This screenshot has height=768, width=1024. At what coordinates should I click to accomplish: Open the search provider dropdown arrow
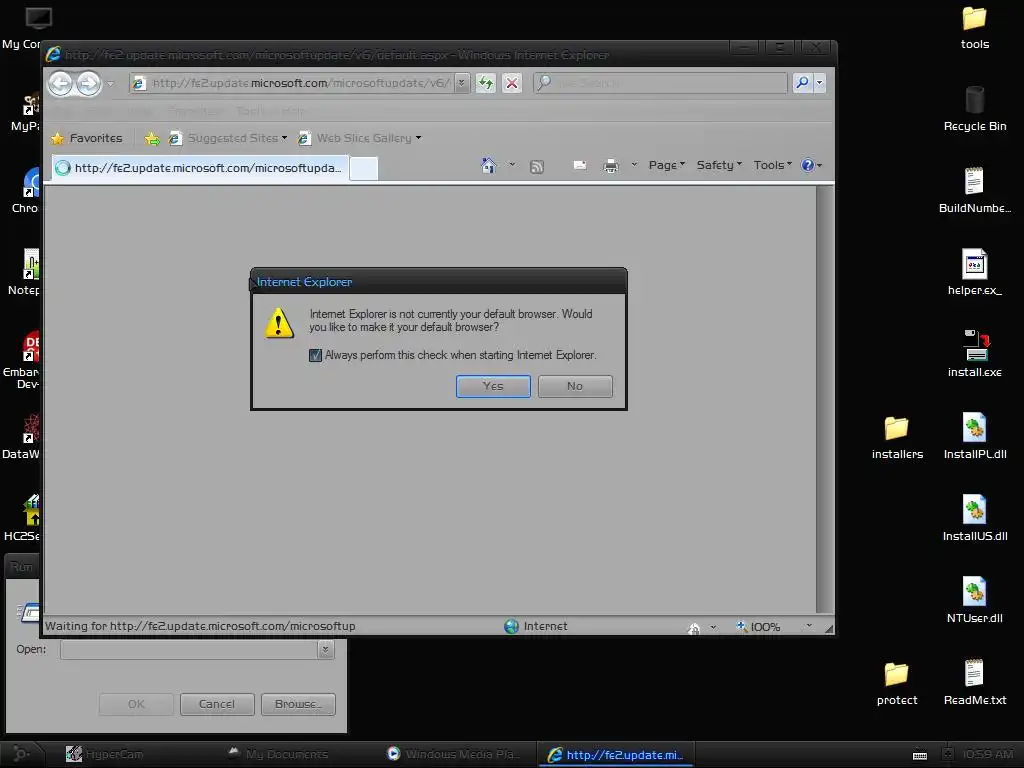[x=820, y=83]
